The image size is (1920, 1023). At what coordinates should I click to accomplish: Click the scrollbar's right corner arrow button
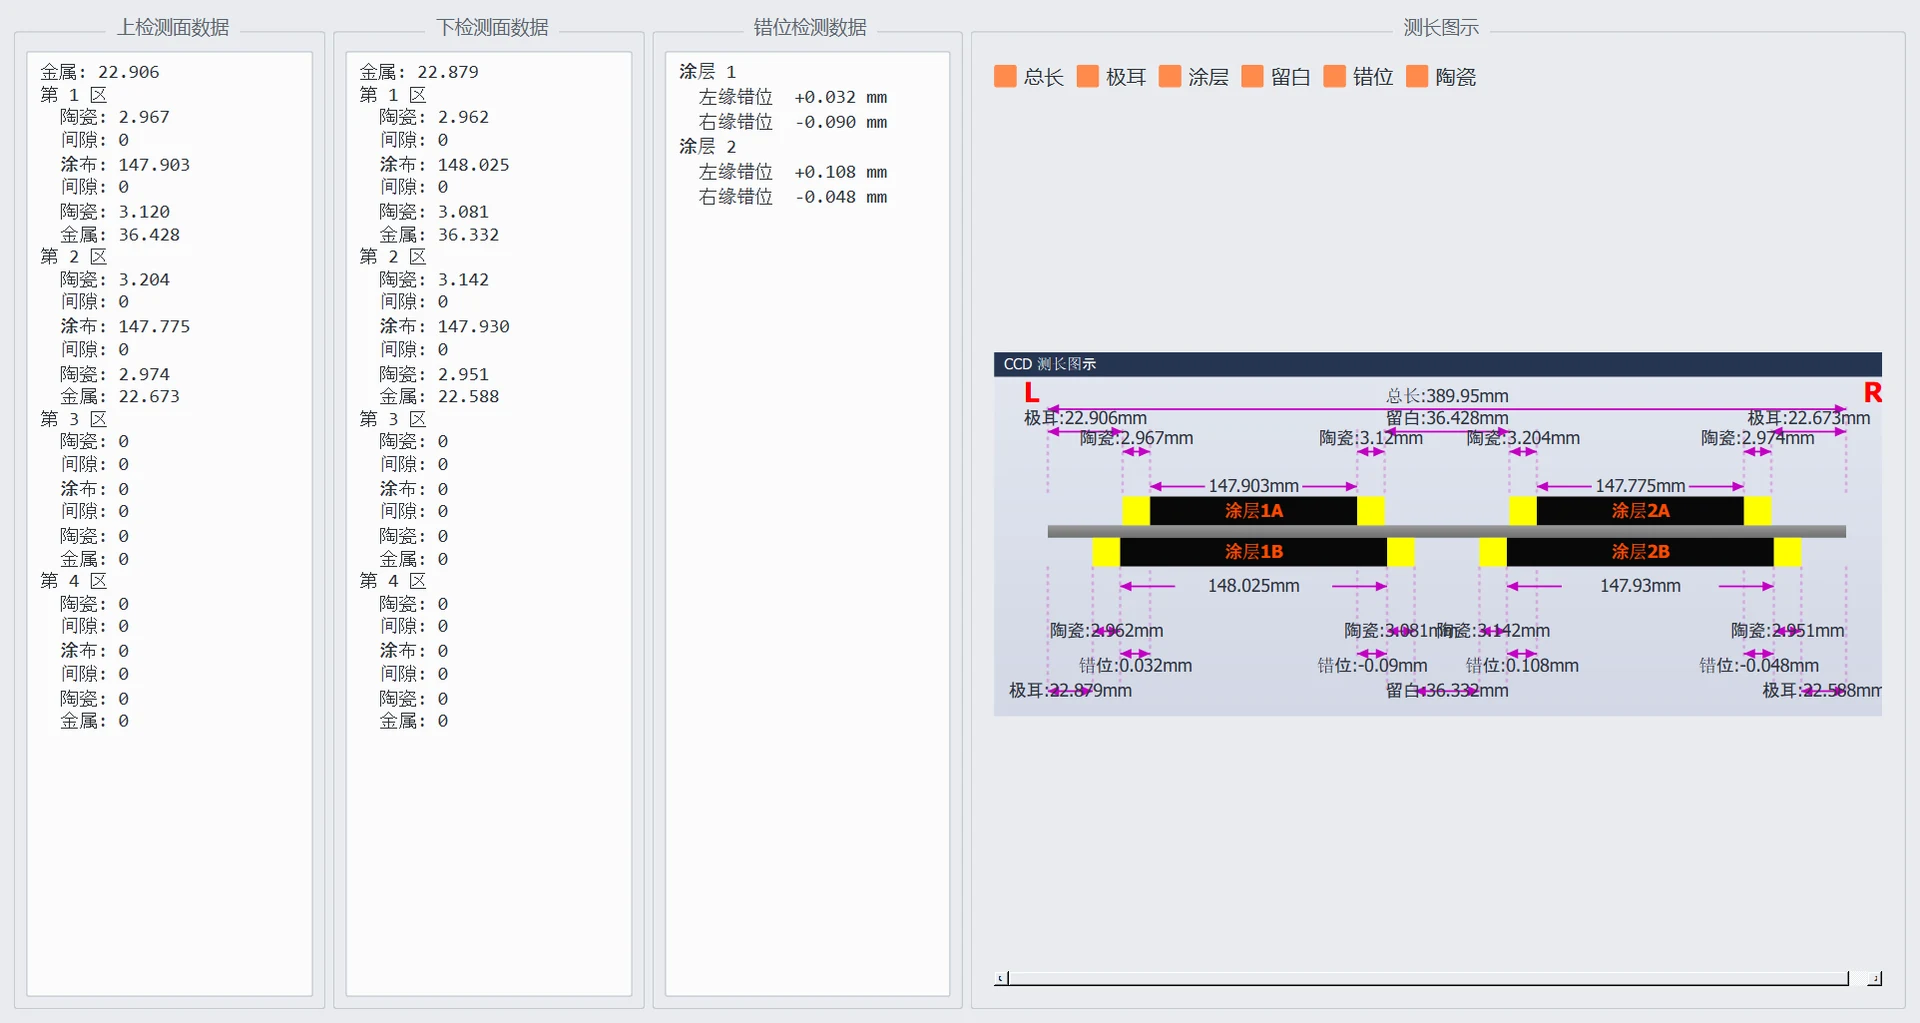point(1875,978)
